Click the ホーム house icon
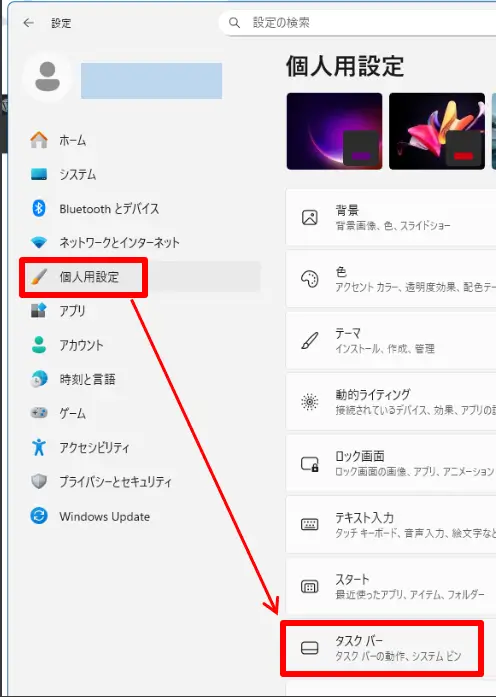496x697 pixels. tap(39, 140)
